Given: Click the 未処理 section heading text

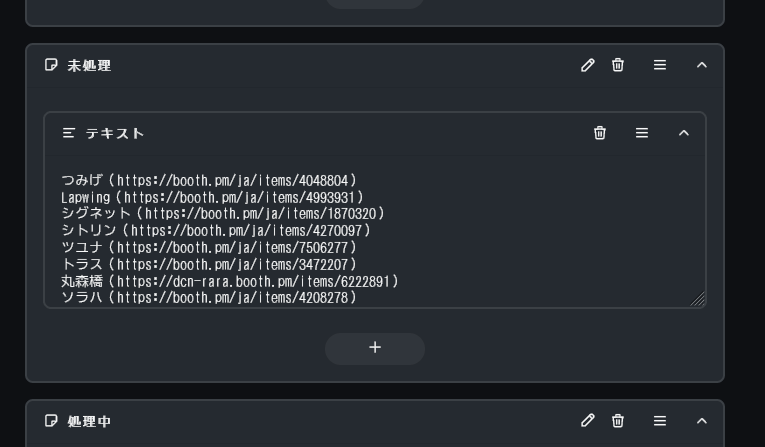Looking at the screenshot, I should (x=89, y=65).
